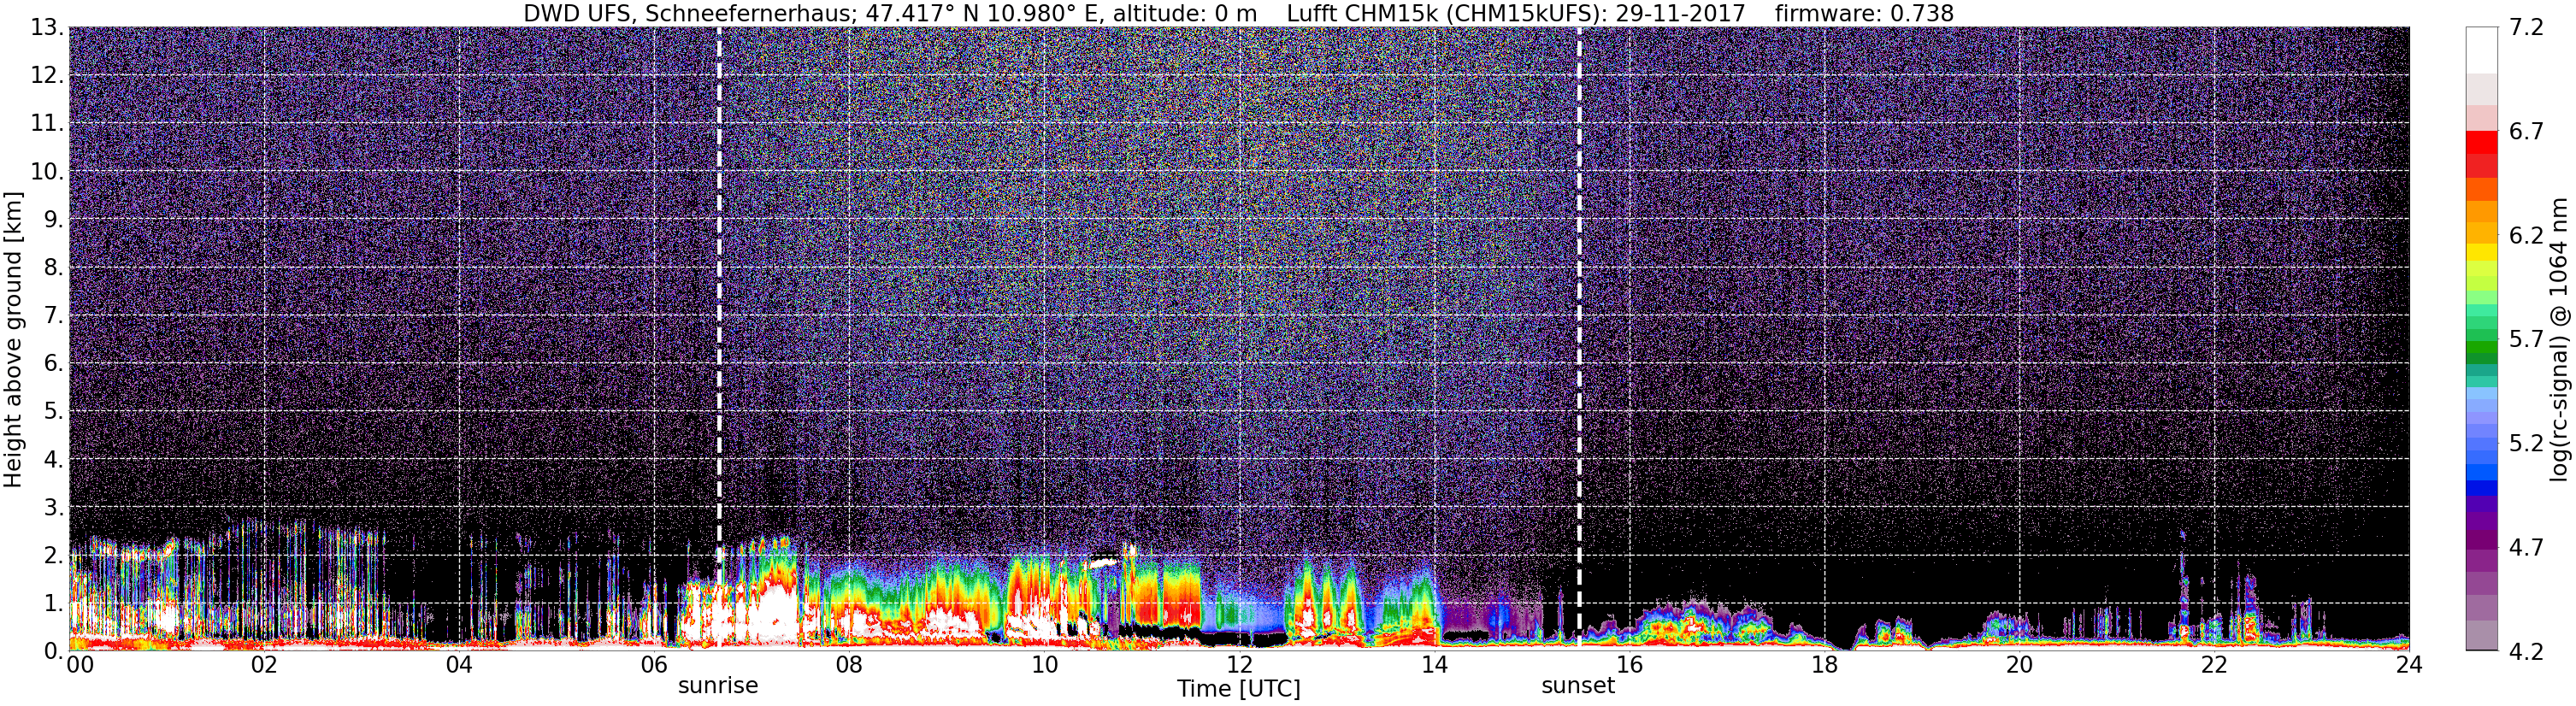Click 'firmware: 0.738' in the title

click(x=1864, y=14)
